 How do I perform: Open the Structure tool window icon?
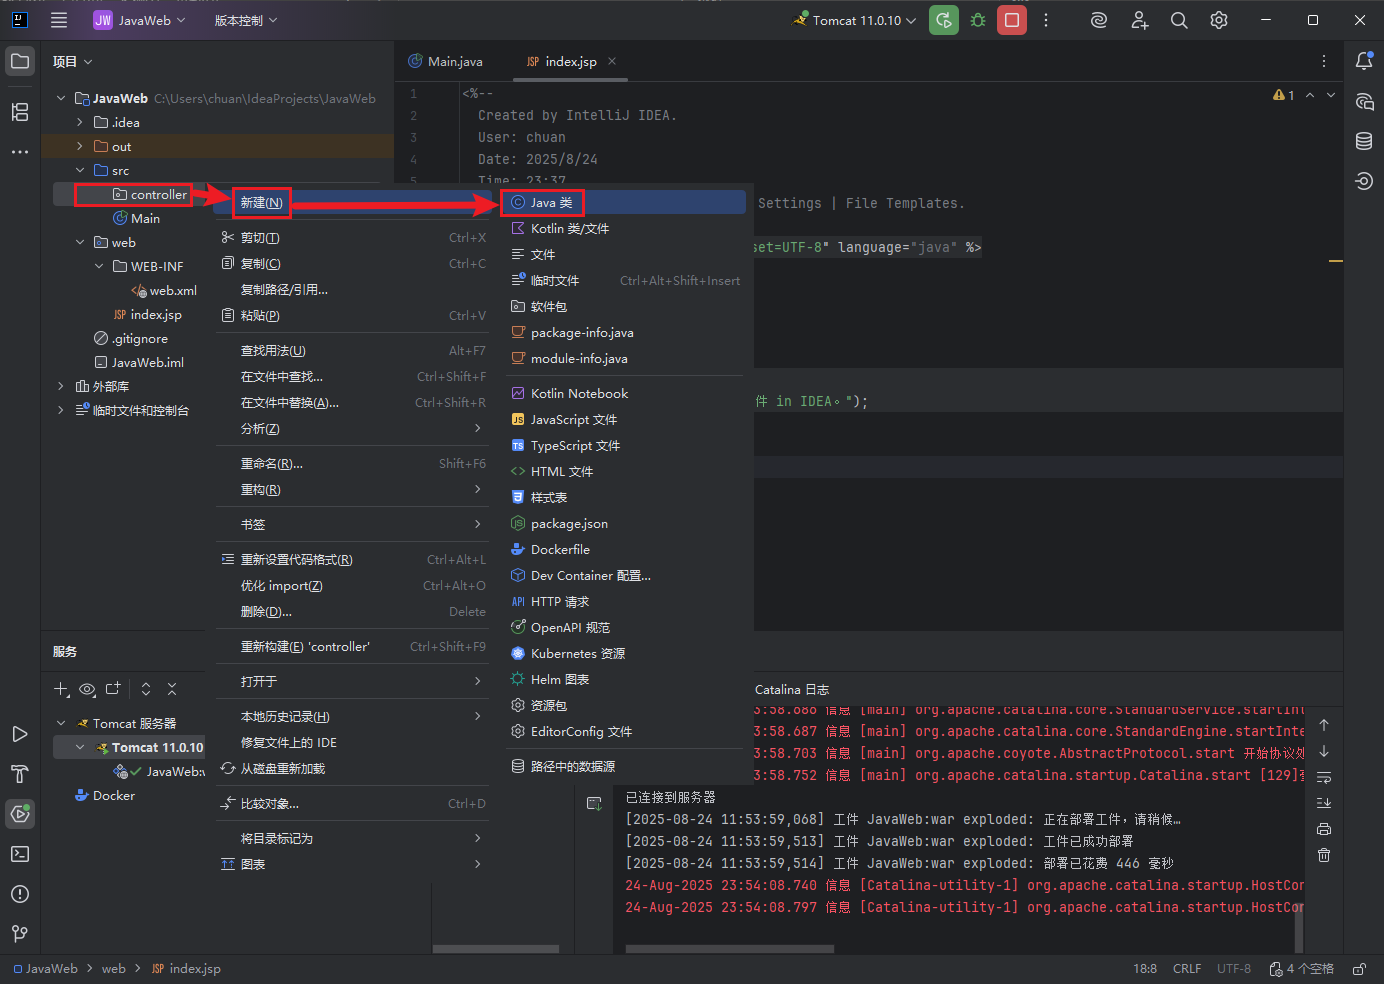(x=20, y=112)
